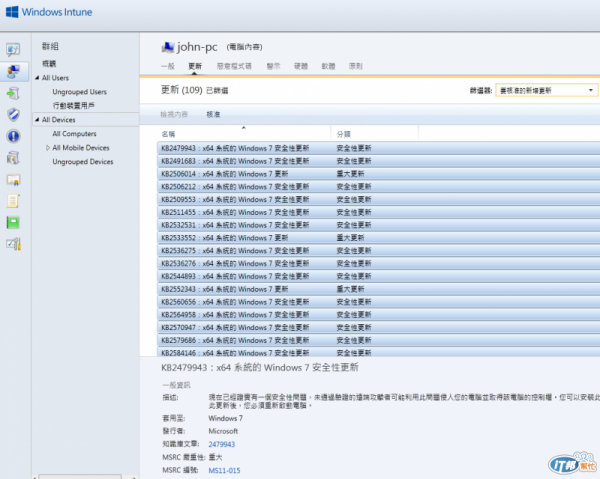Select update row KB2491683
Image resolution: width=600 pixels, height=479 pixels.
[x=378, y=161]
